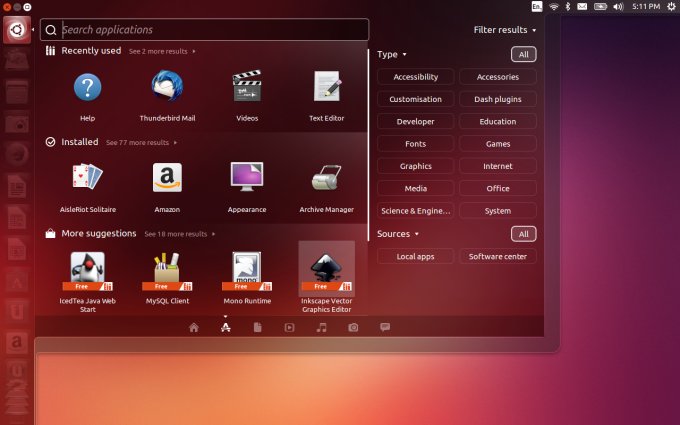Switch to the Music lens tab

coord(321,327)
